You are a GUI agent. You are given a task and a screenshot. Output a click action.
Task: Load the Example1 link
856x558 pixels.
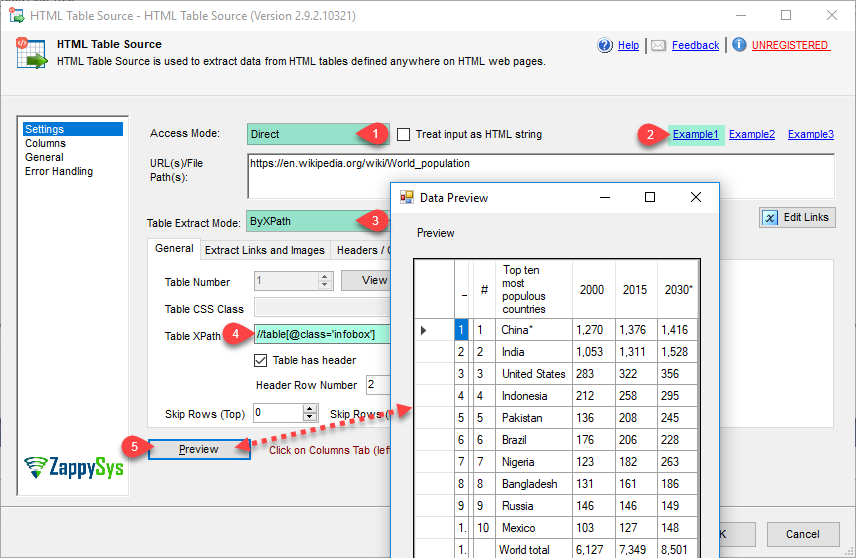696,134
